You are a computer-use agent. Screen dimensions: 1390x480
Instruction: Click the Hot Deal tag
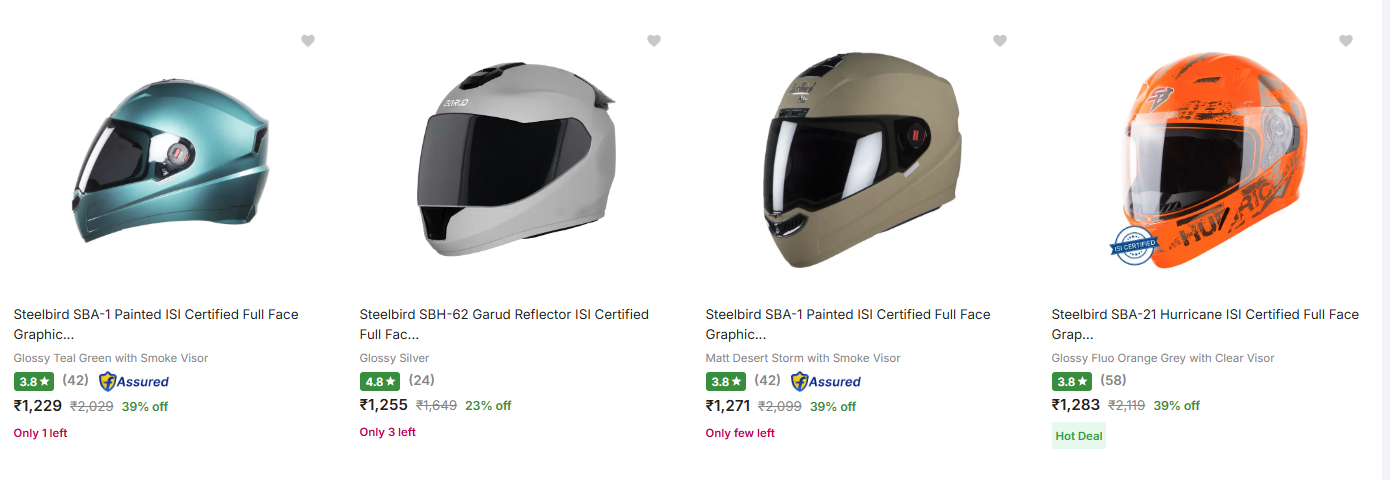click(1078, 436)
